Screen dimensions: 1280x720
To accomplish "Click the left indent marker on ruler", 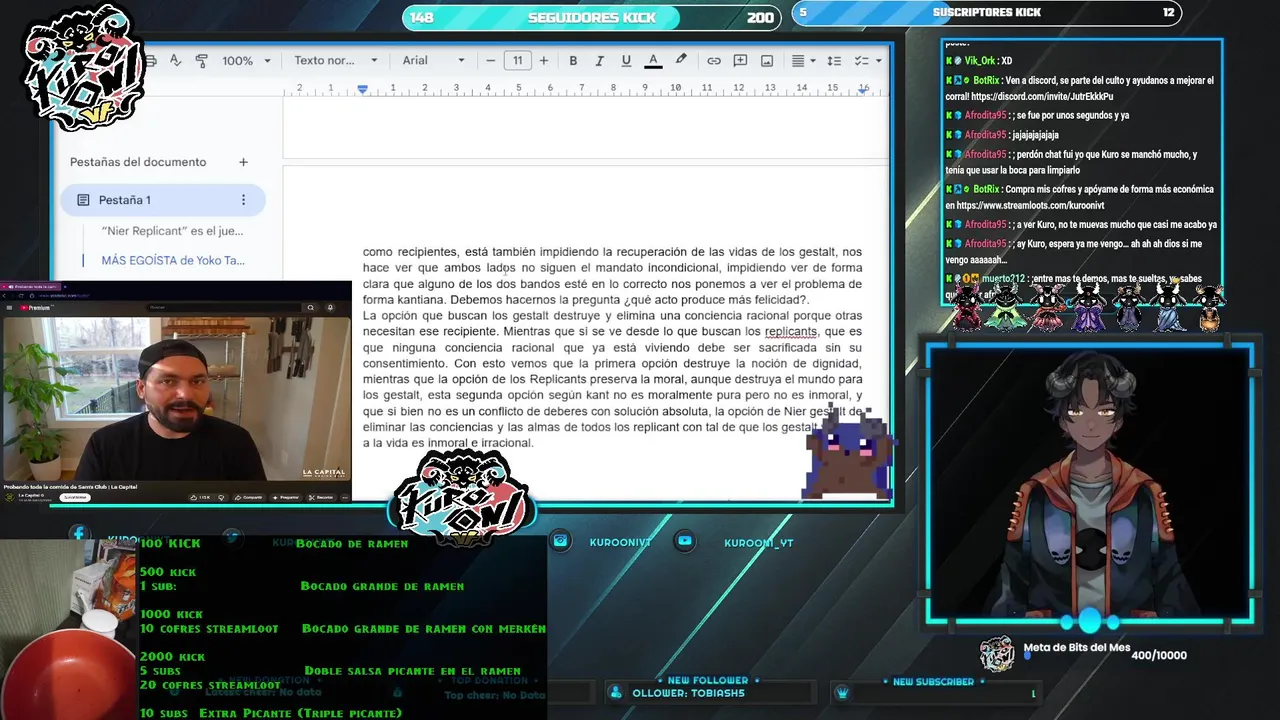I will pyautogui.click(x=362, y=89).
